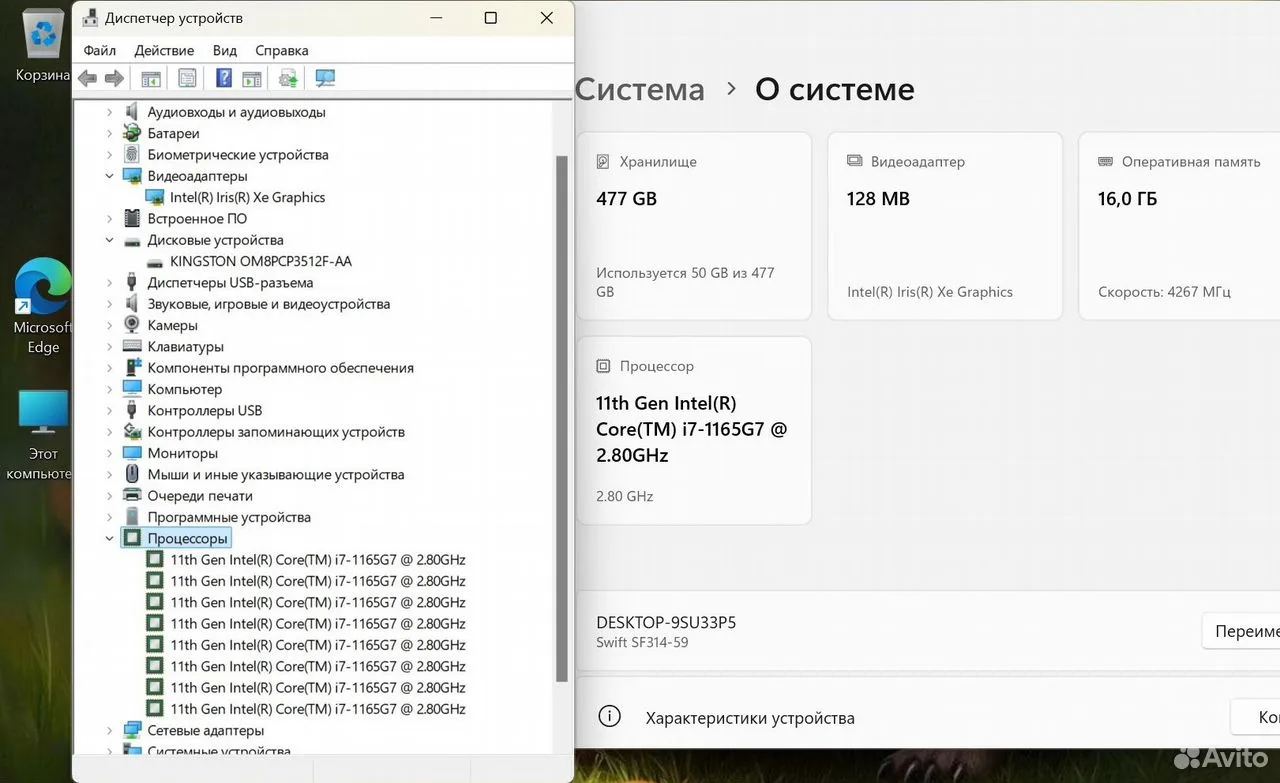Open the Видеоадаптер card showing 128 MB
The image size is (1280, 783).
click(x=945, y=226)
